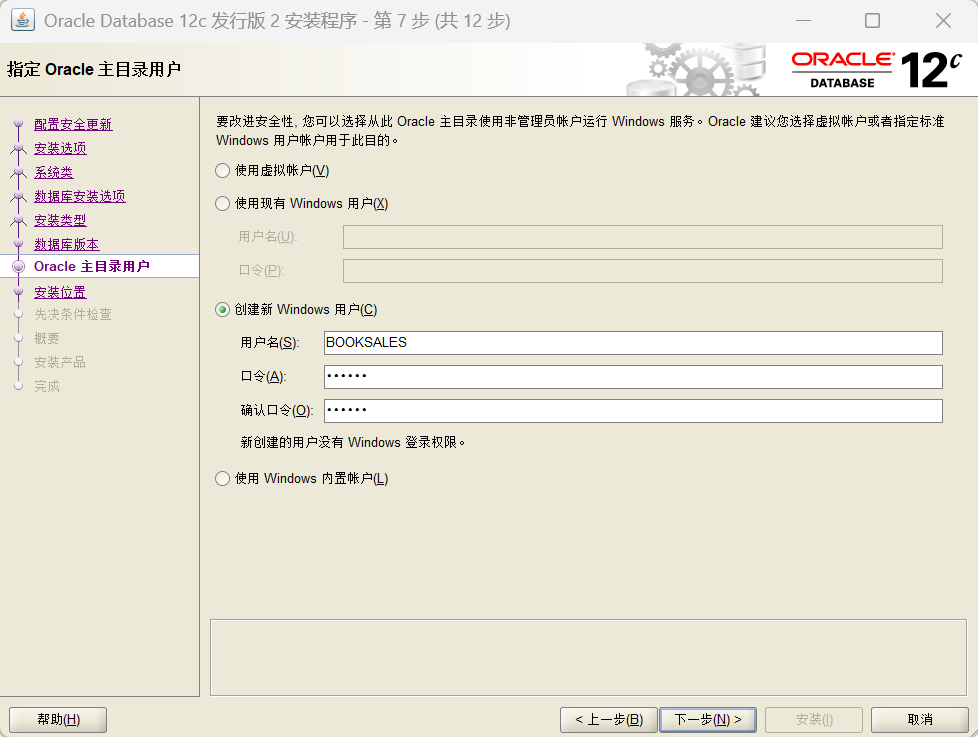Screen dimensions: 978x737
Task: Click the empty message area box
Action: [x=588, y=657]
